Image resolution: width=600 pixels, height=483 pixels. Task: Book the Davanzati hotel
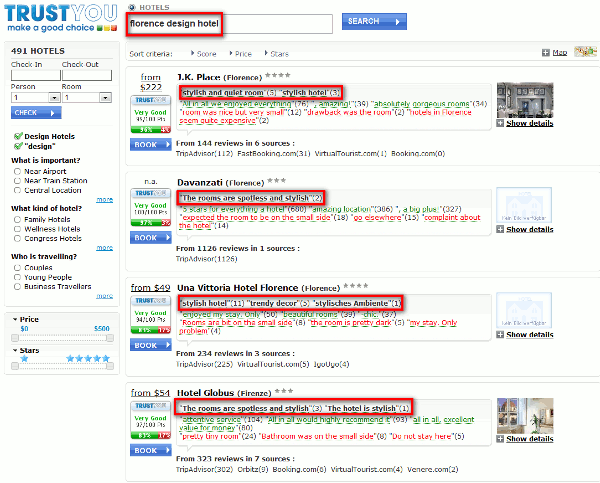click(x=150, y=238)
